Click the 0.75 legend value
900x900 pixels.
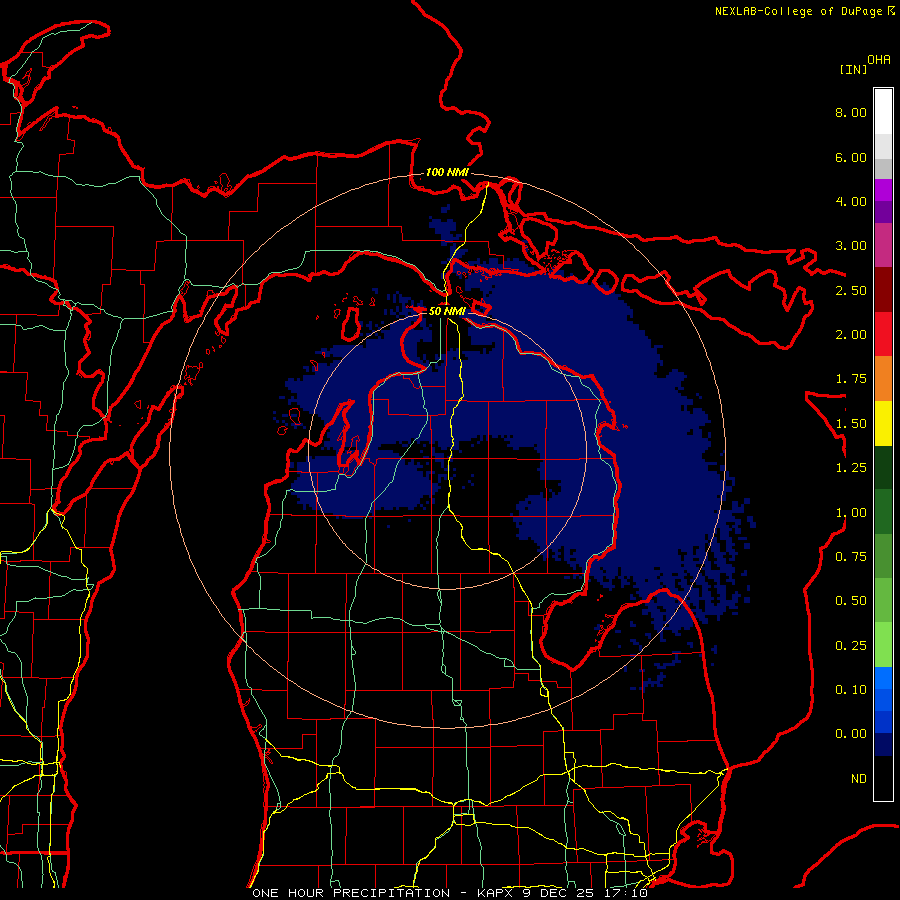pos(851,557)
